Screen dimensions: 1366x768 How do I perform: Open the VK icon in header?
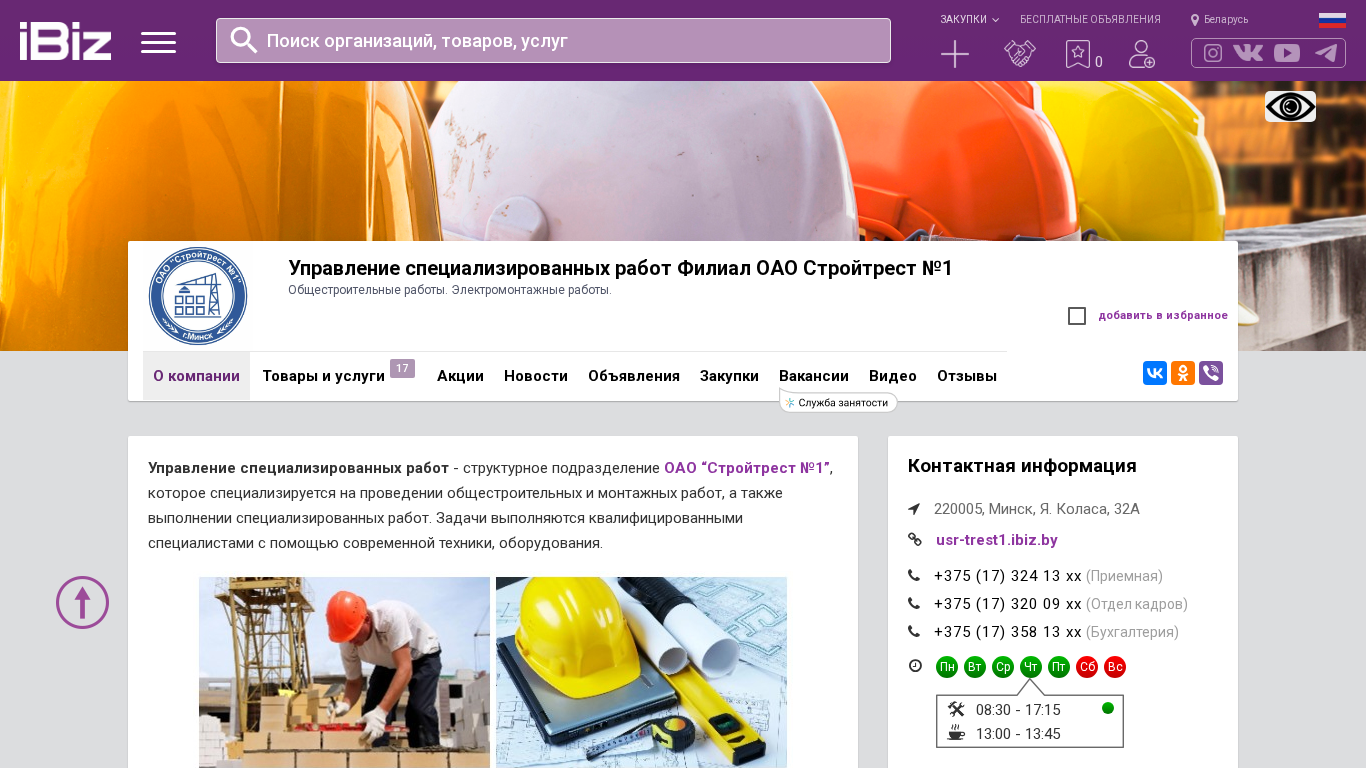click(1248, 53)
